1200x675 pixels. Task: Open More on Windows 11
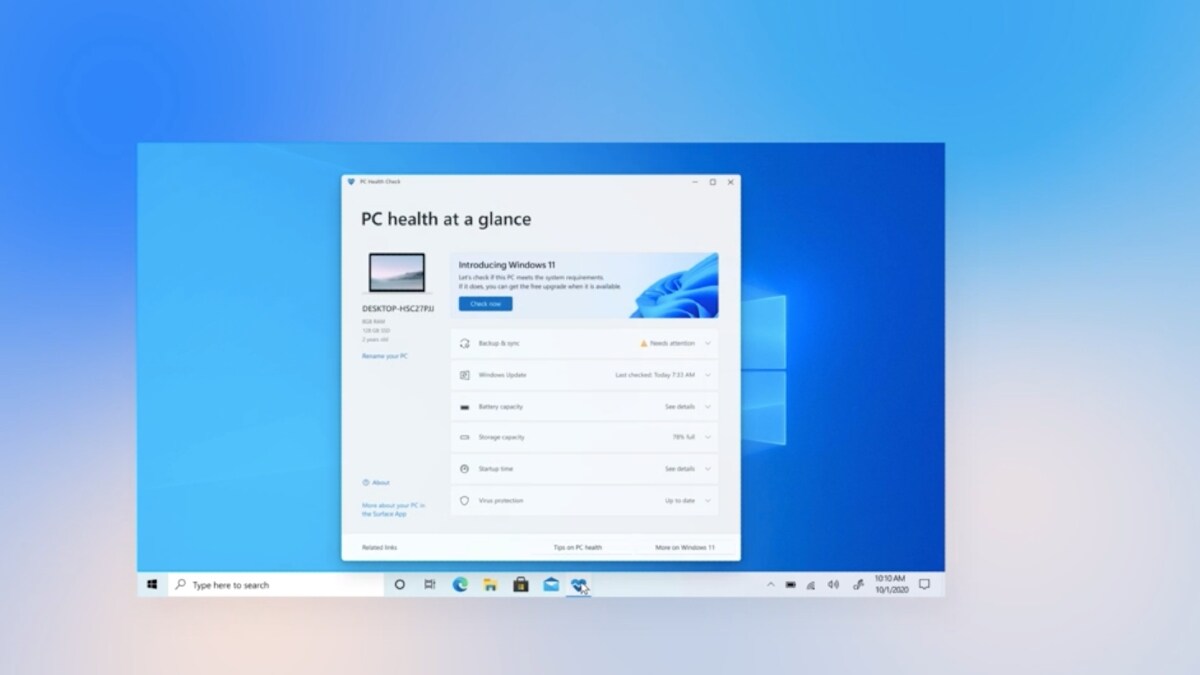click(684, 547)
